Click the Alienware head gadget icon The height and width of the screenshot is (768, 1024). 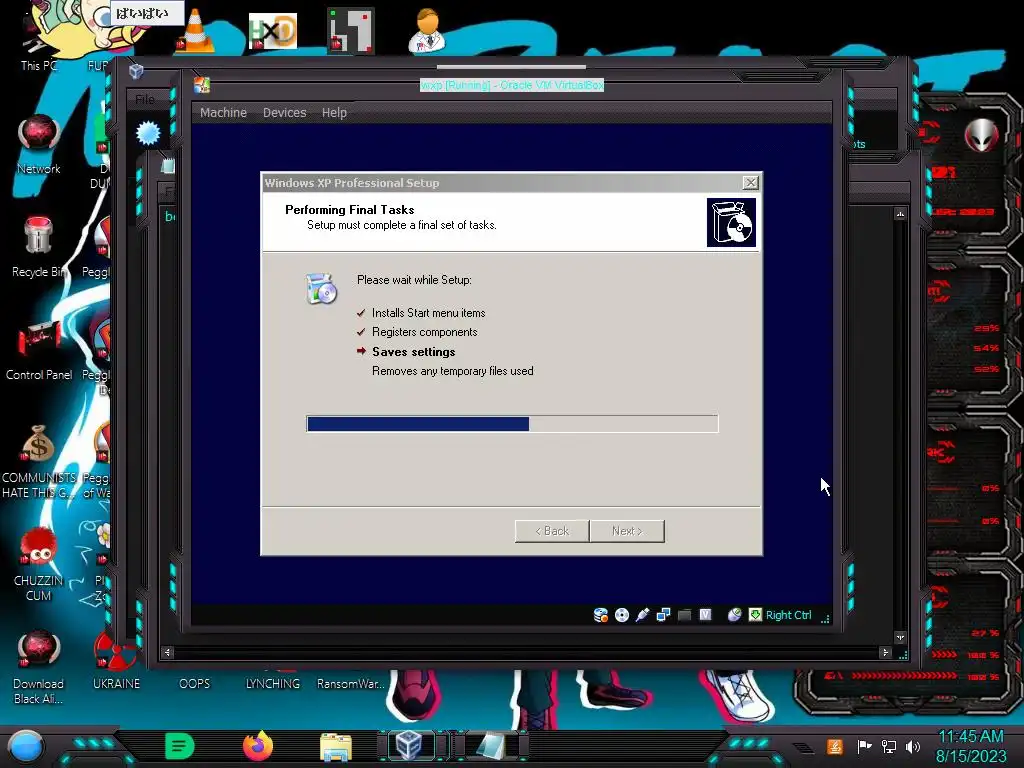click(x=982, y=135)
